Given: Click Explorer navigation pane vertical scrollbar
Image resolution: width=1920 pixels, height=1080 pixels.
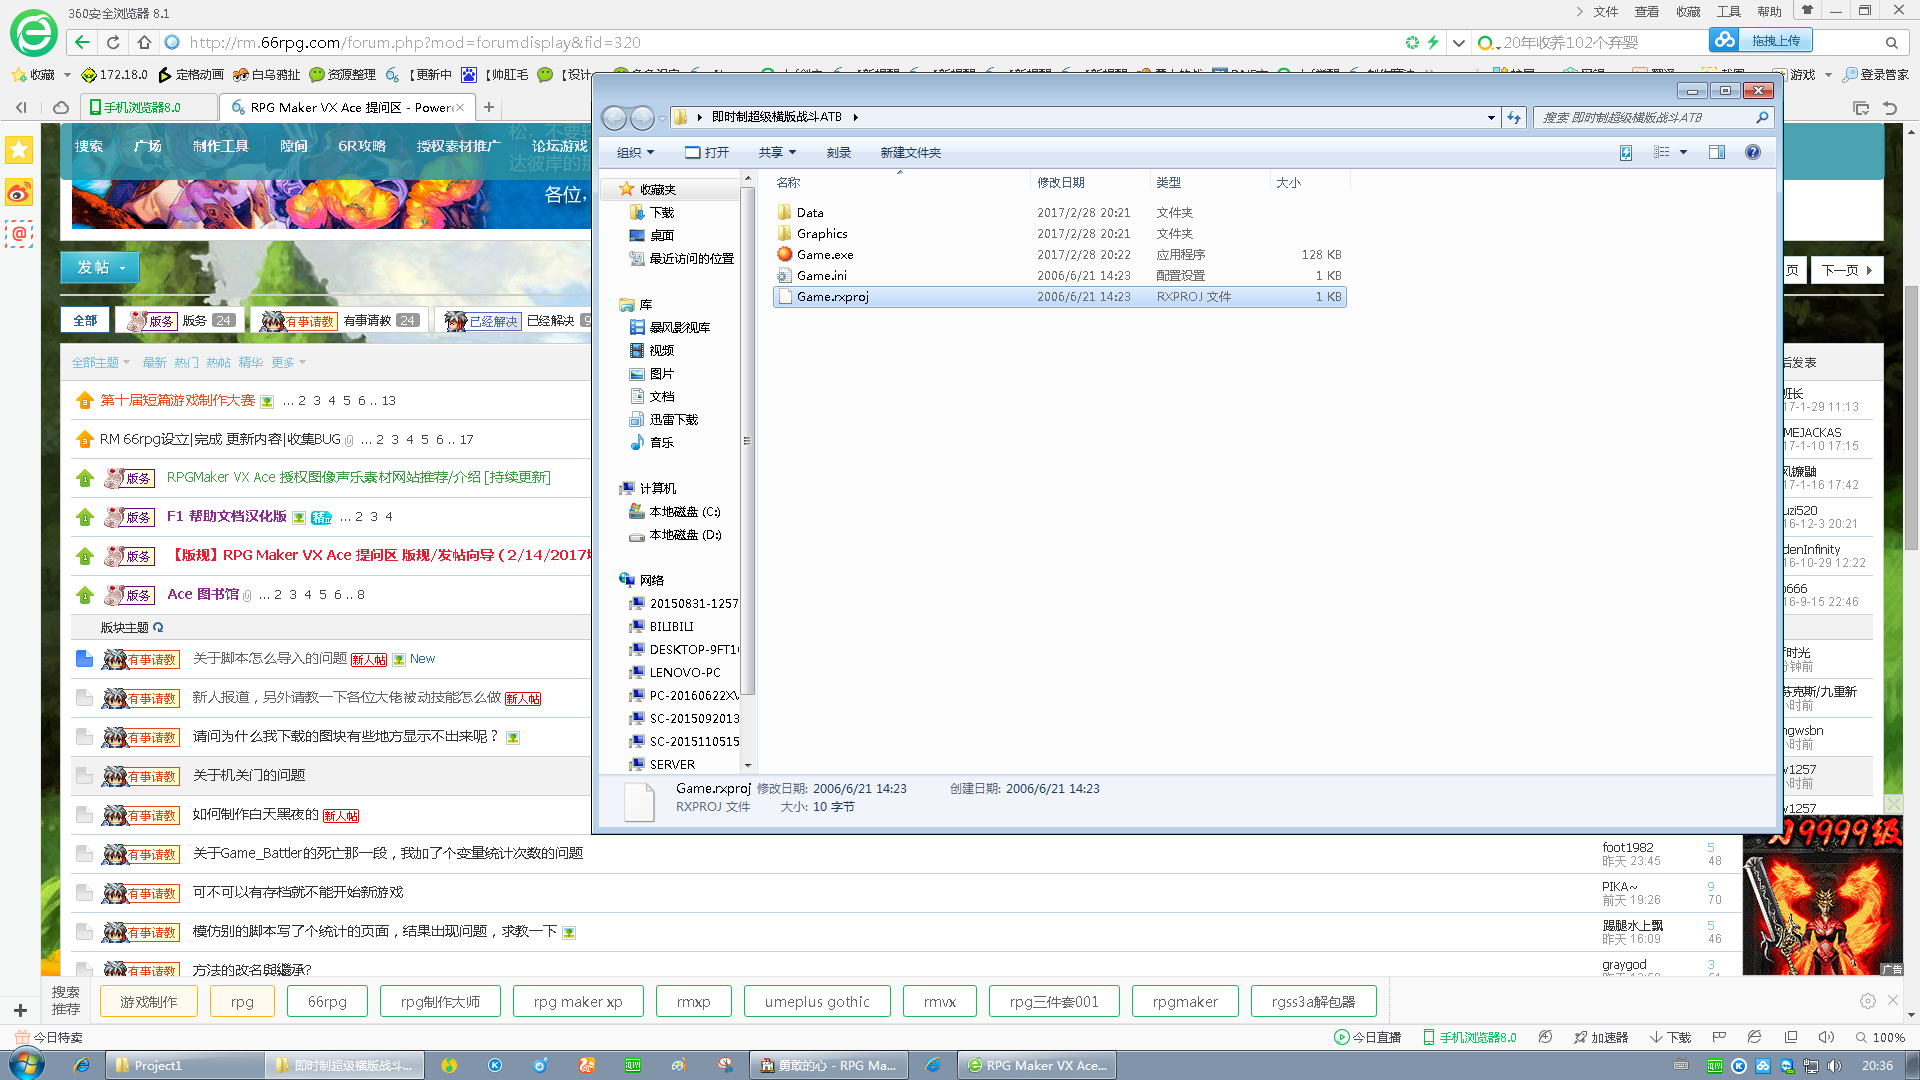Looking at the screenshot, I should pyautogui.click(x=747, y=441).
